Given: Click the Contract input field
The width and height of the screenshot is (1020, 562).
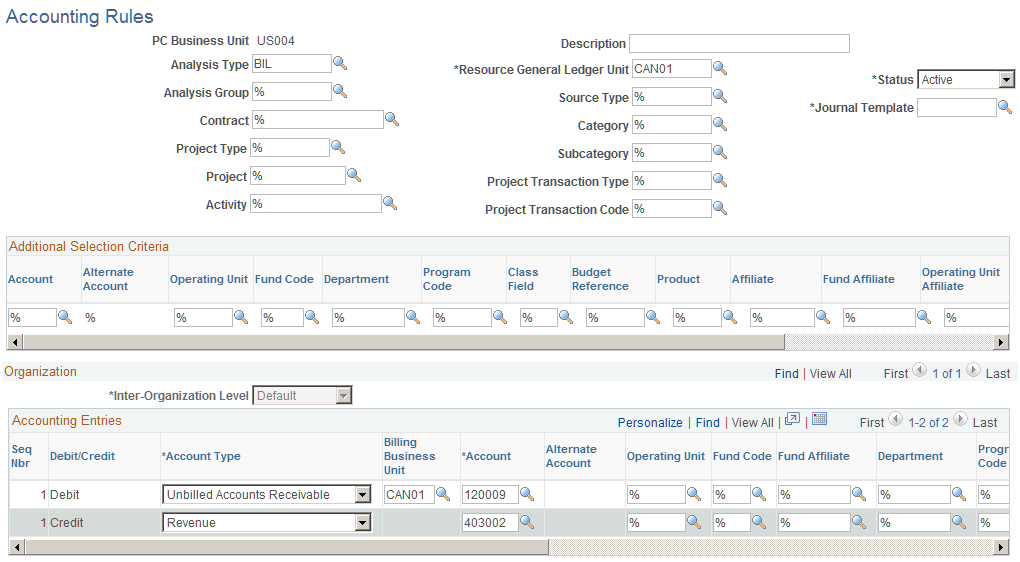Looking at the screenshot, I should [317, 120].
